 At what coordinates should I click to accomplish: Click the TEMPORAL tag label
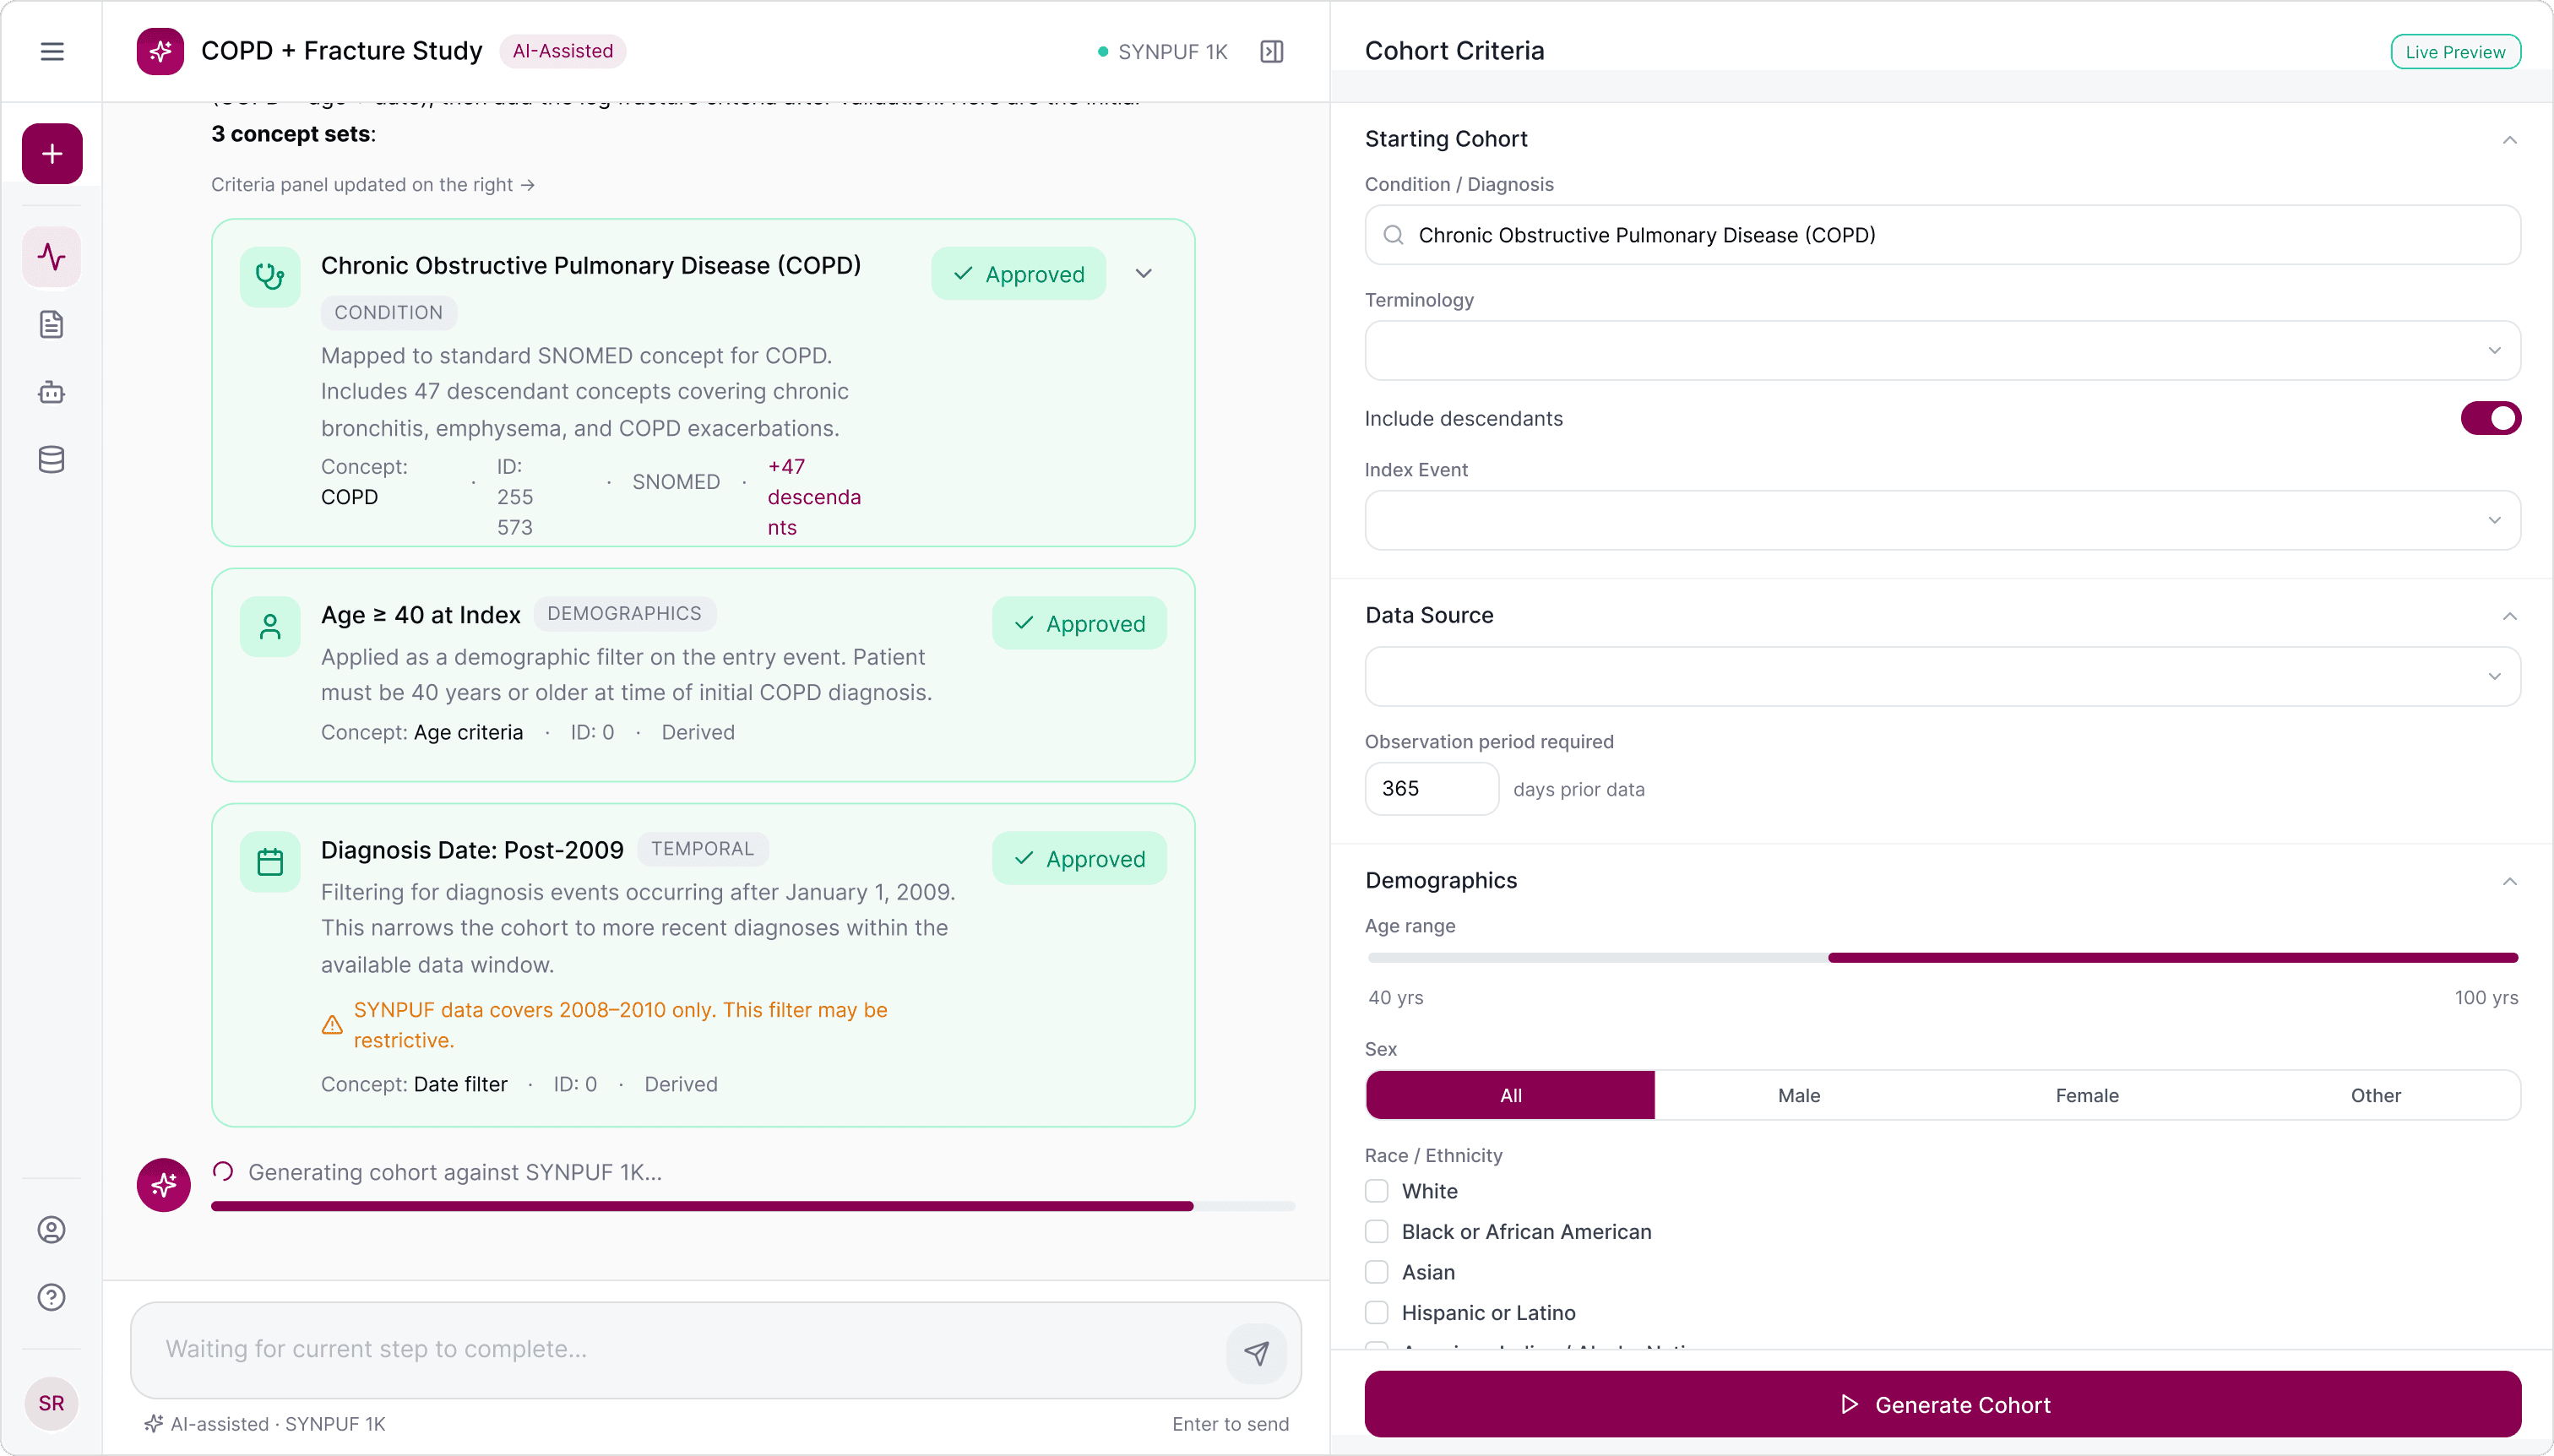pos(703,849)
